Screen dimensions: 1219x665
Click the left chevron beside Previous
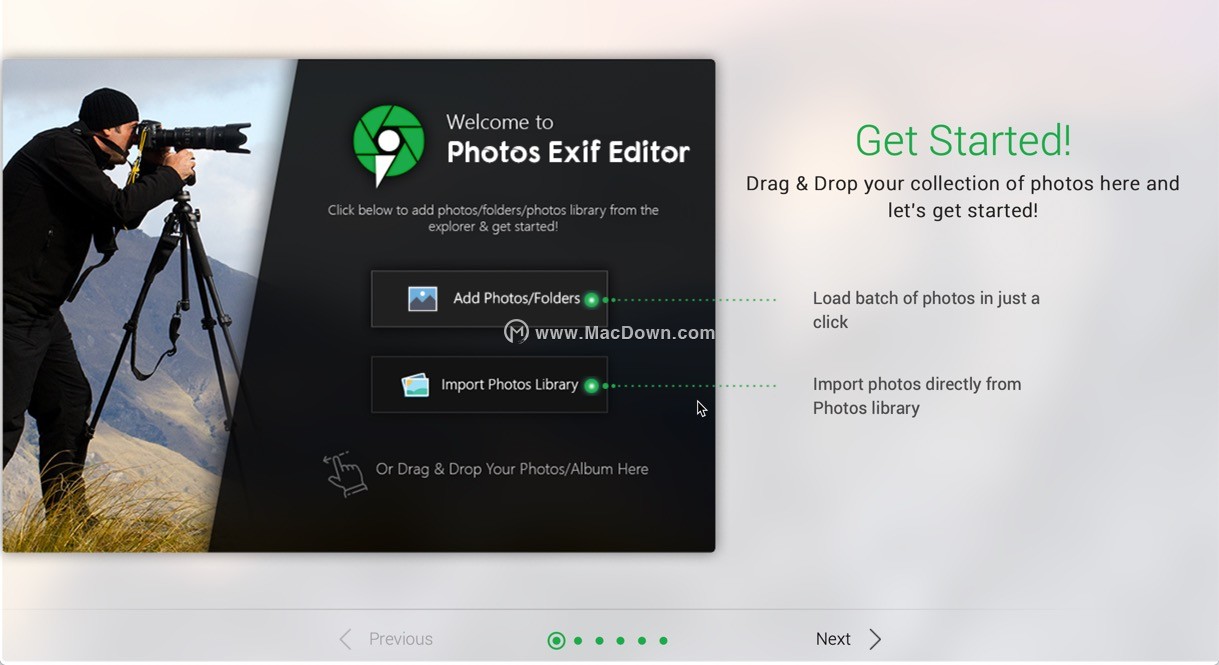click(345, 639)
